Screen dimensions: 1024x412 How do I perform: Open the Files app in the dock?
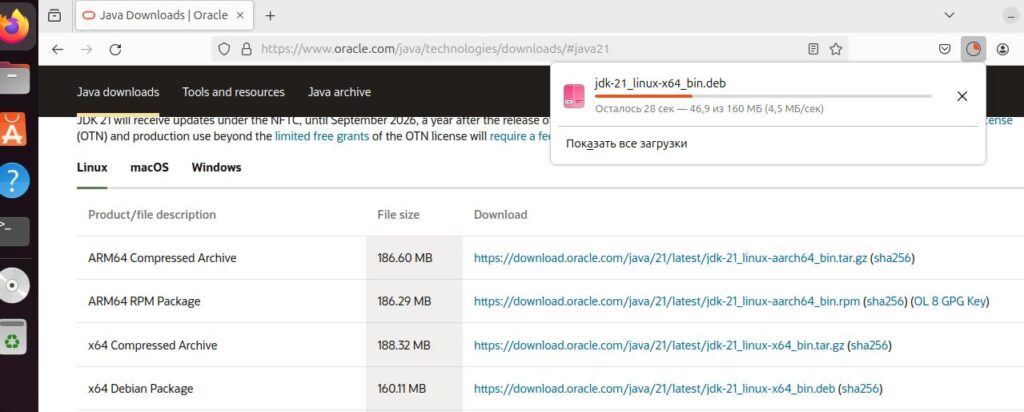tap(14, 78)
